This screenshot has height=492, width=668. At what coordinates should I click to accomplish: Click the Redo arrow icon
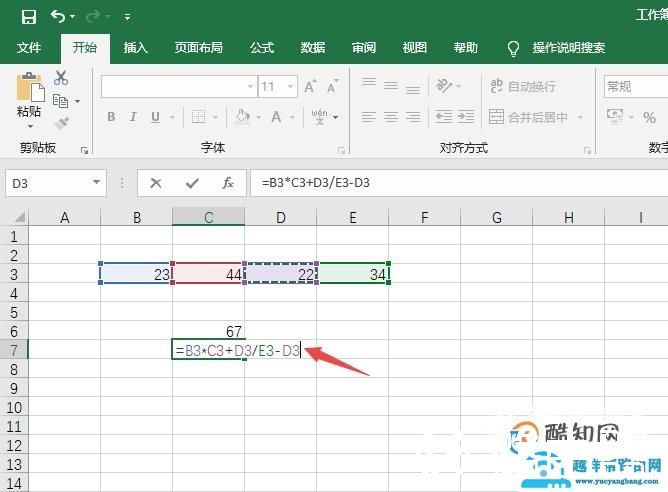point(93,17)
